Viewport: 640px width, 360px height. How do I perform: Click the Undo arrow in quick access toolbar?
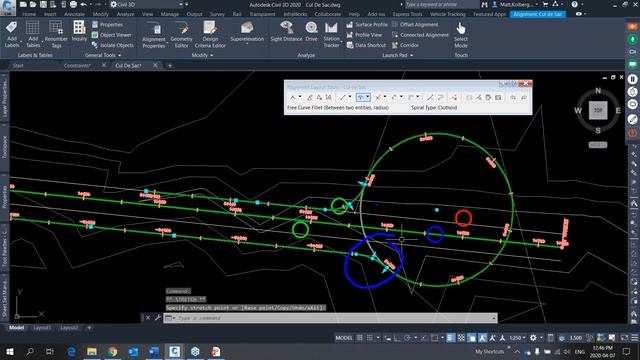(x=83, y=4)
